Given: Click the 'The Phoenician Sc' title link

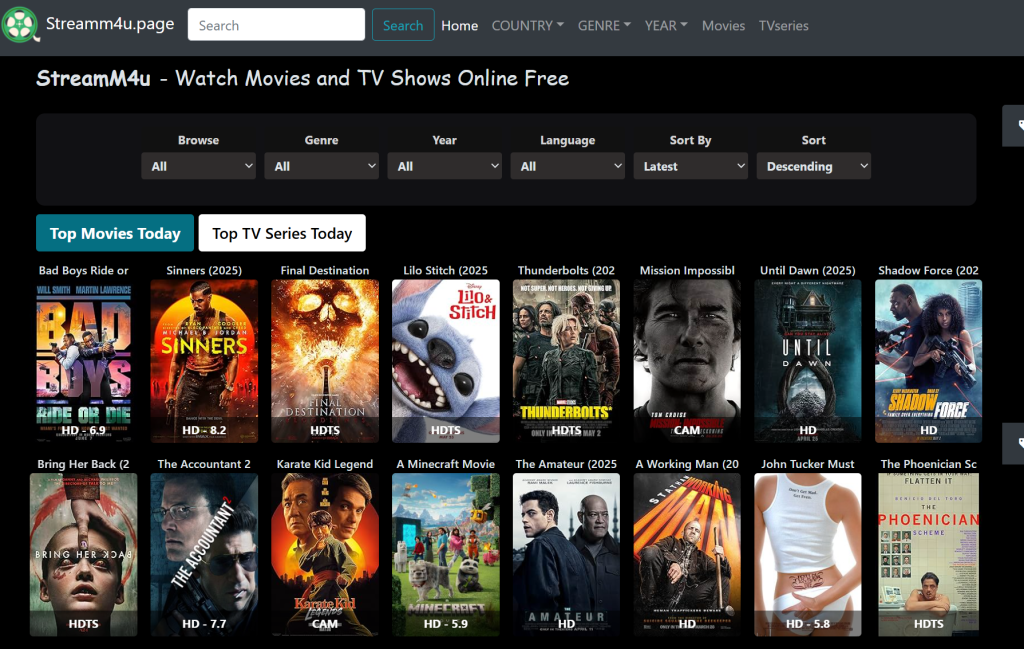Looking at the screenshot, I should tap(929, 464).
